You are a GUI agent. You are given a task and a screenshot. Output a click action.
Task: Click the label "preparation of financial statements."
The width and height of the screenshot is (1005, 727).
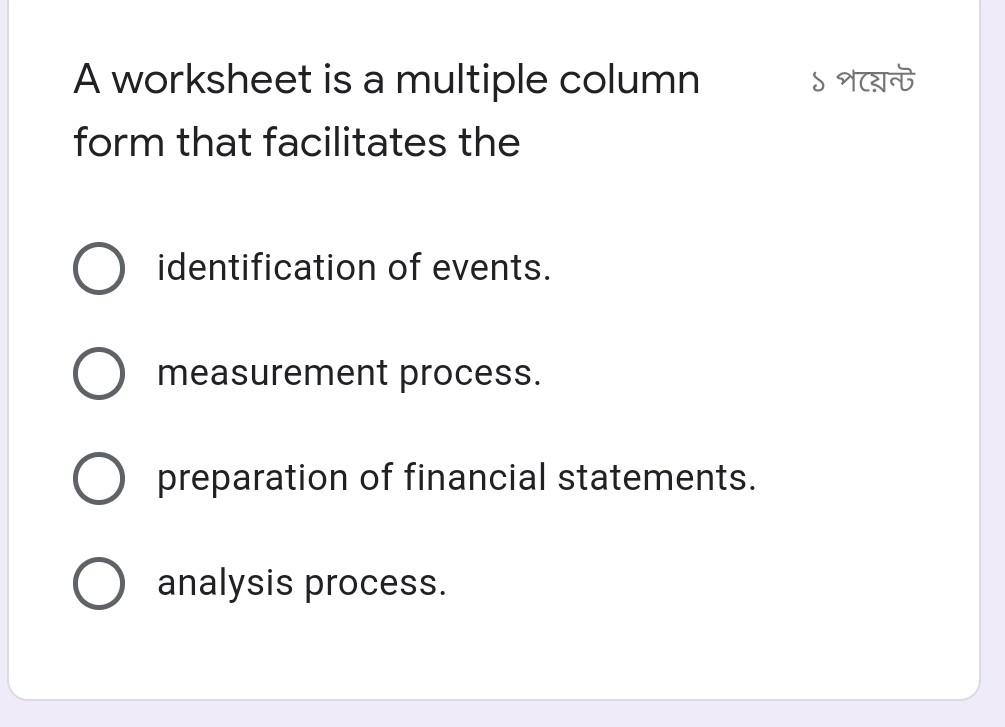(x=456, y=477)
